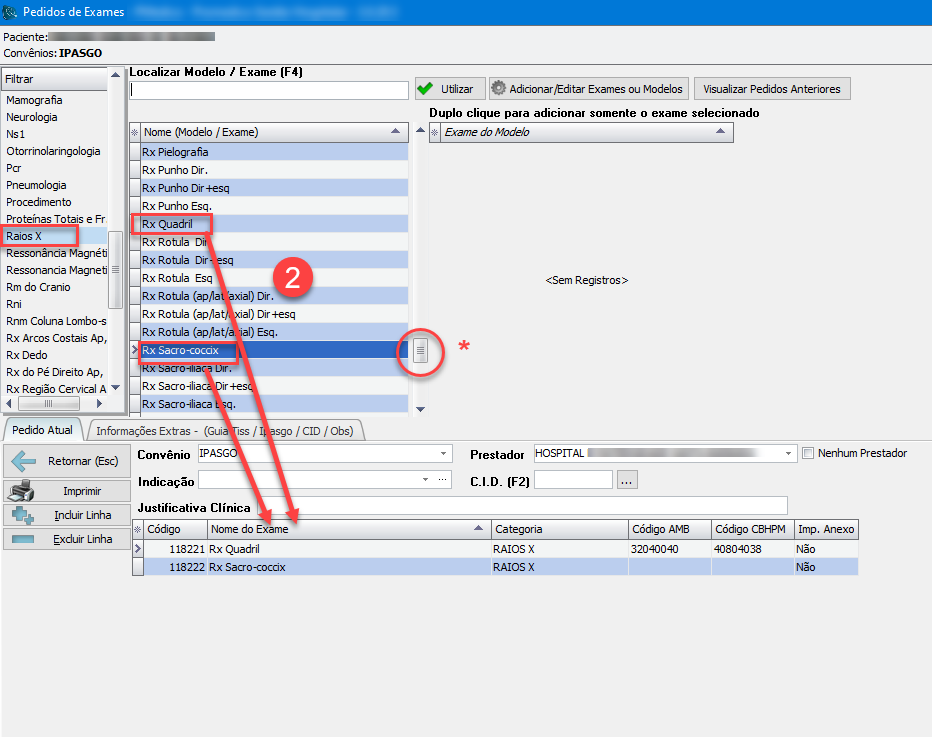This screenshot has height=737, width=932.
Task: Click the Localizar Modelo / Exame search field
Action: tap(268, 90)
